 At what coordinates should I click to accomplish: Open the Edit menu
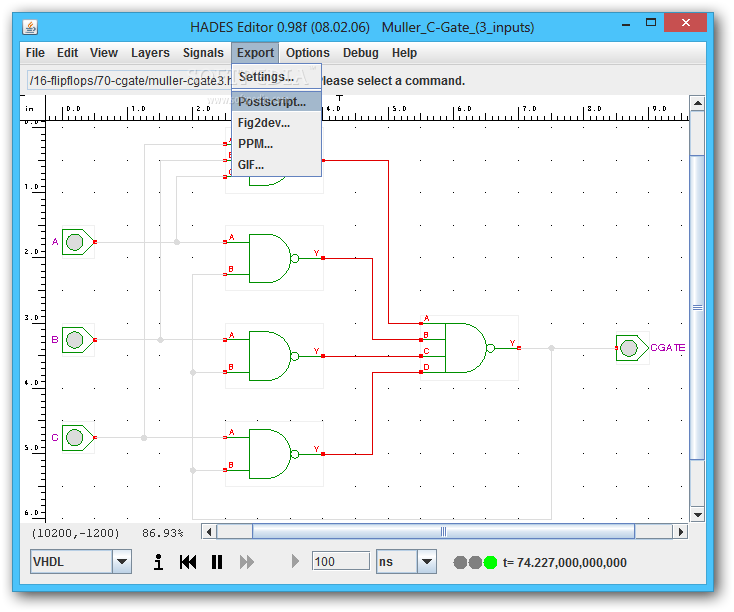(67, 53)
